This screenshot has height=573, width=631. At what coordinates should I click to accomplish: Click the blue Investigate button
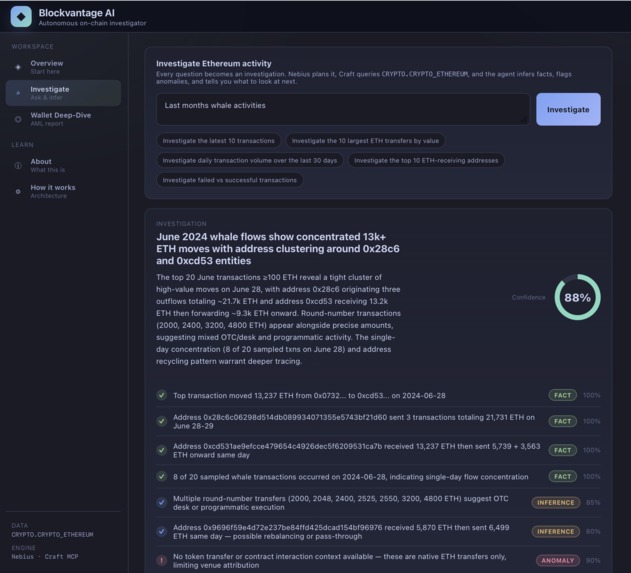pyautogui.click(x=568, y=109)
